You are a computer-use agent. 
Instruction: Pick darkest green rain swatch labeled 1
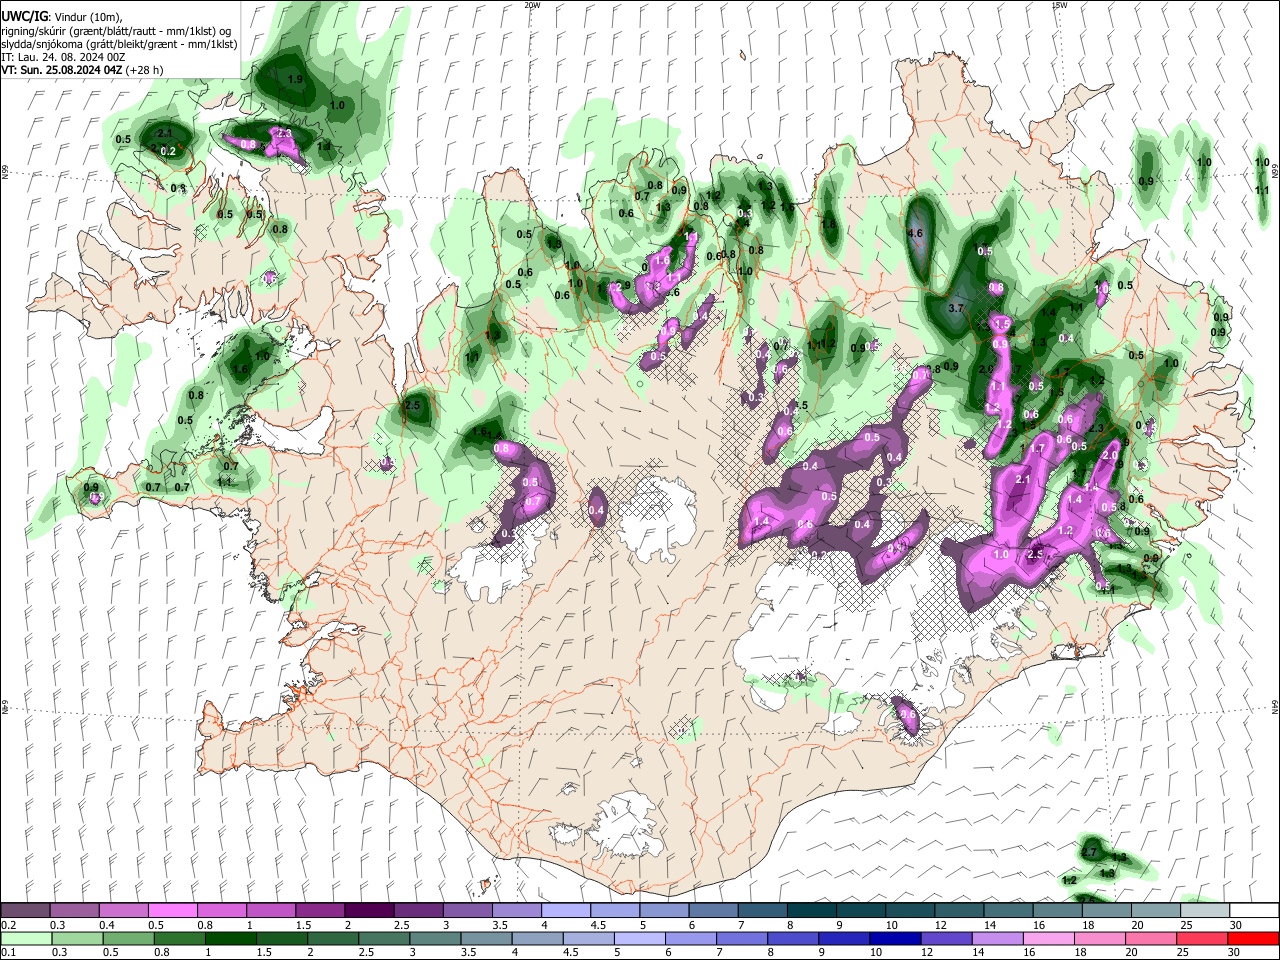coord(230,938)
